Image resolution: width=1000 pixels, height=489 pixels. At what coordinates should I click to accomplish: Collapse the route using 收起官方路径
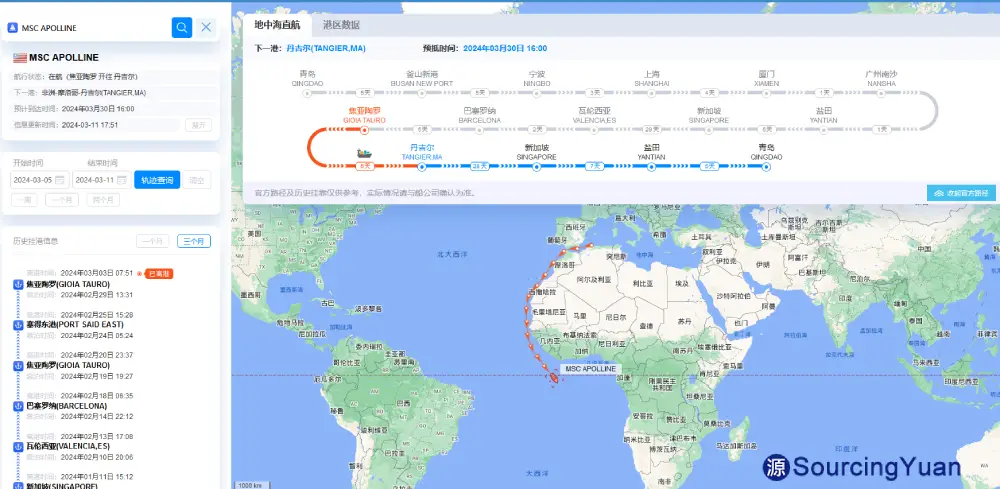point(961,193)
